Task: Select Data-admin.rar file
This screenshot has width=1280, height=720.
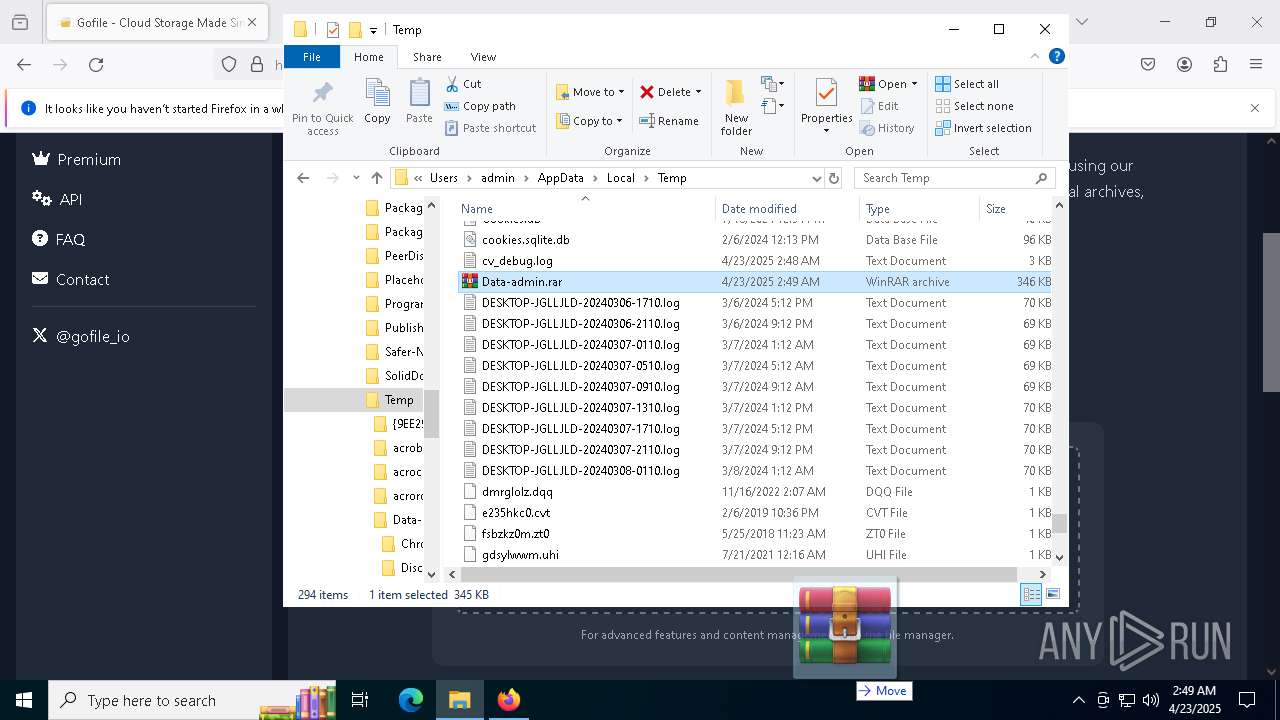Action: coord(755,282)
